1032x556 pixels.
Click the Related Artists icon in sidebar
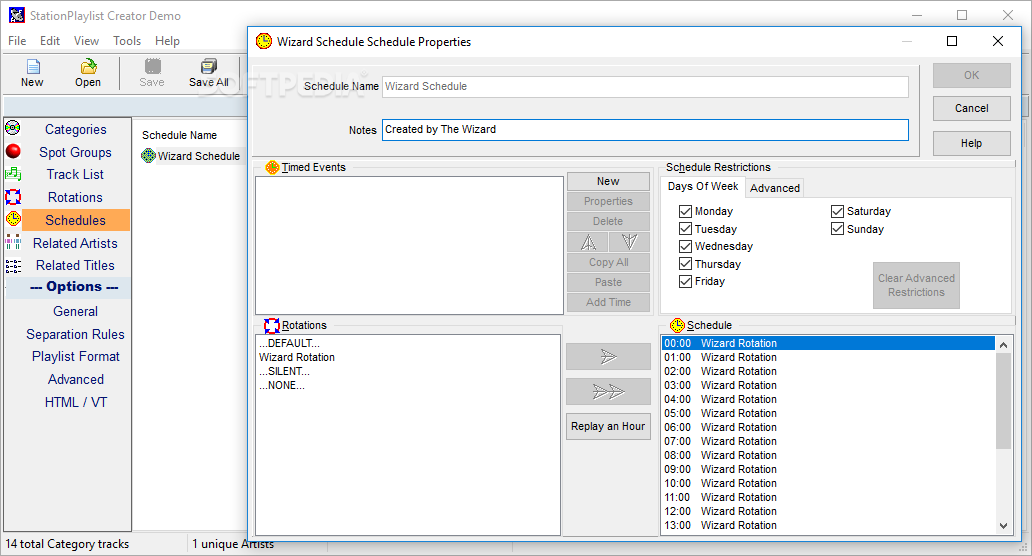tap(13, 242)
